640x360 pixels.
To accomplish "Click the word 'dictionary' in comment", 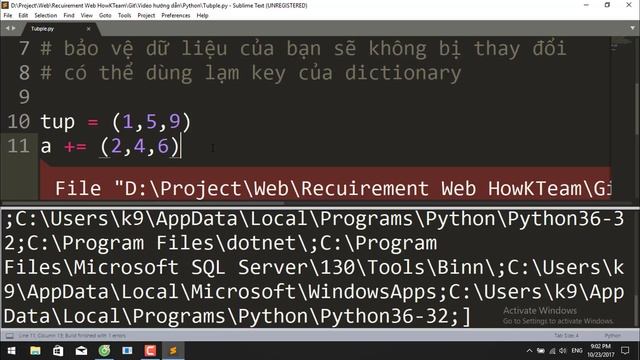I will pos(403,73).
